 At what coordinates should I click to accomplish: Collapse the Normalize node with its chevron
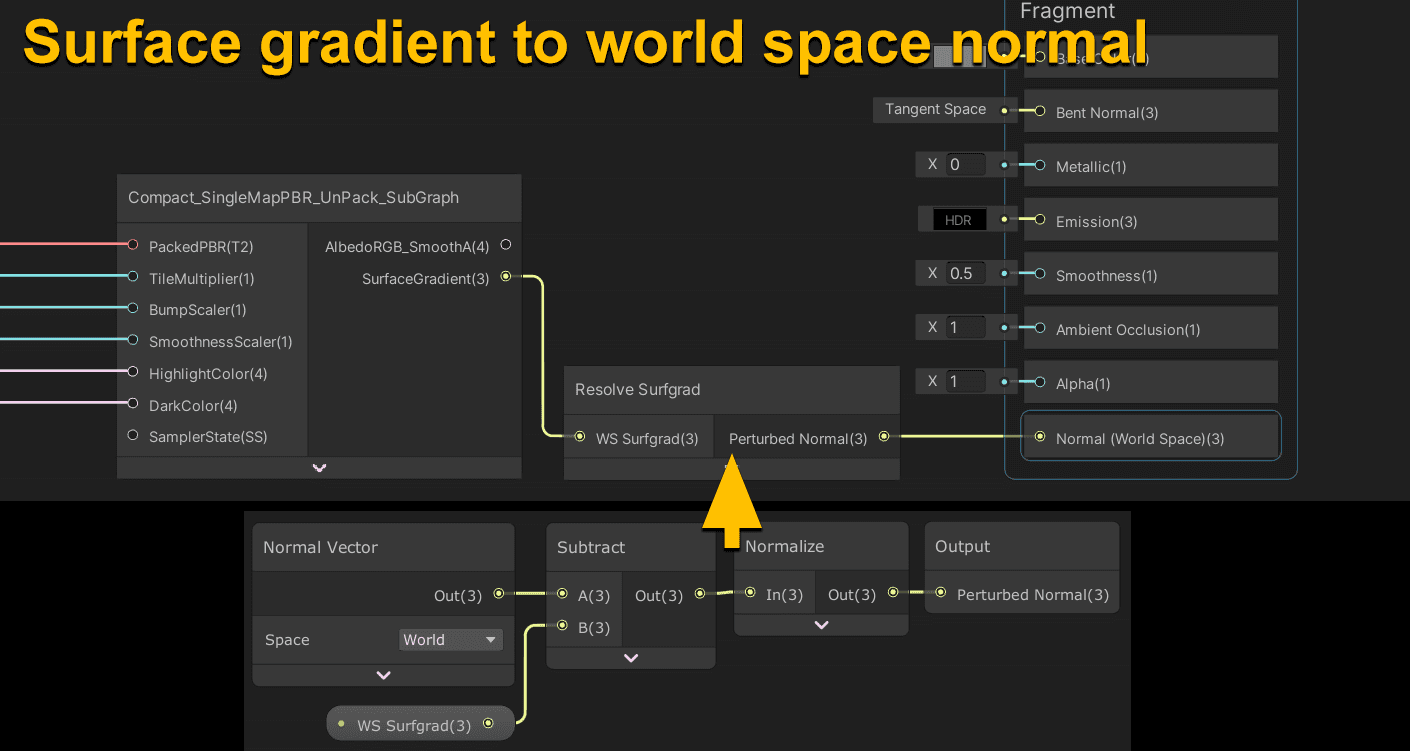(821, 625)
